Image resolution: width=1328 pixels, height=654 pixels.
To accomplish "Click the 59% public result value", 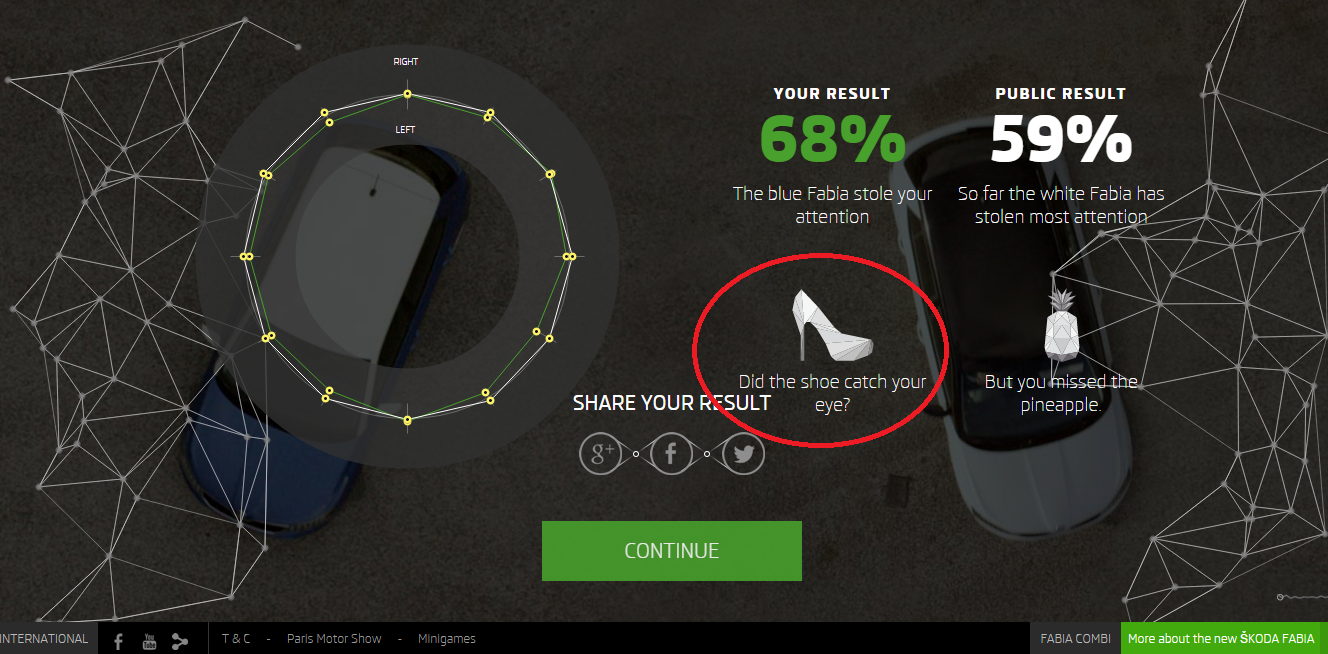I will coord(1061,140).
